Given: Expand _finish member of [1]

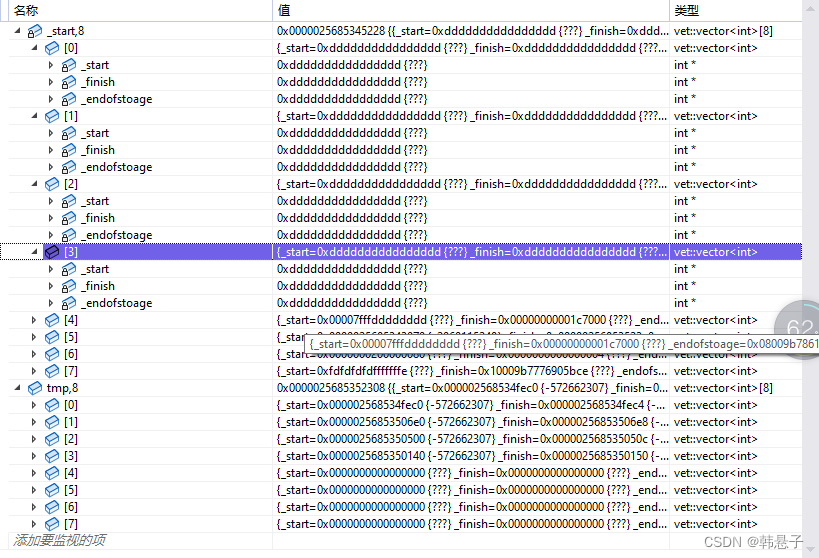Looking at the screenshot, I should (51, 150).
